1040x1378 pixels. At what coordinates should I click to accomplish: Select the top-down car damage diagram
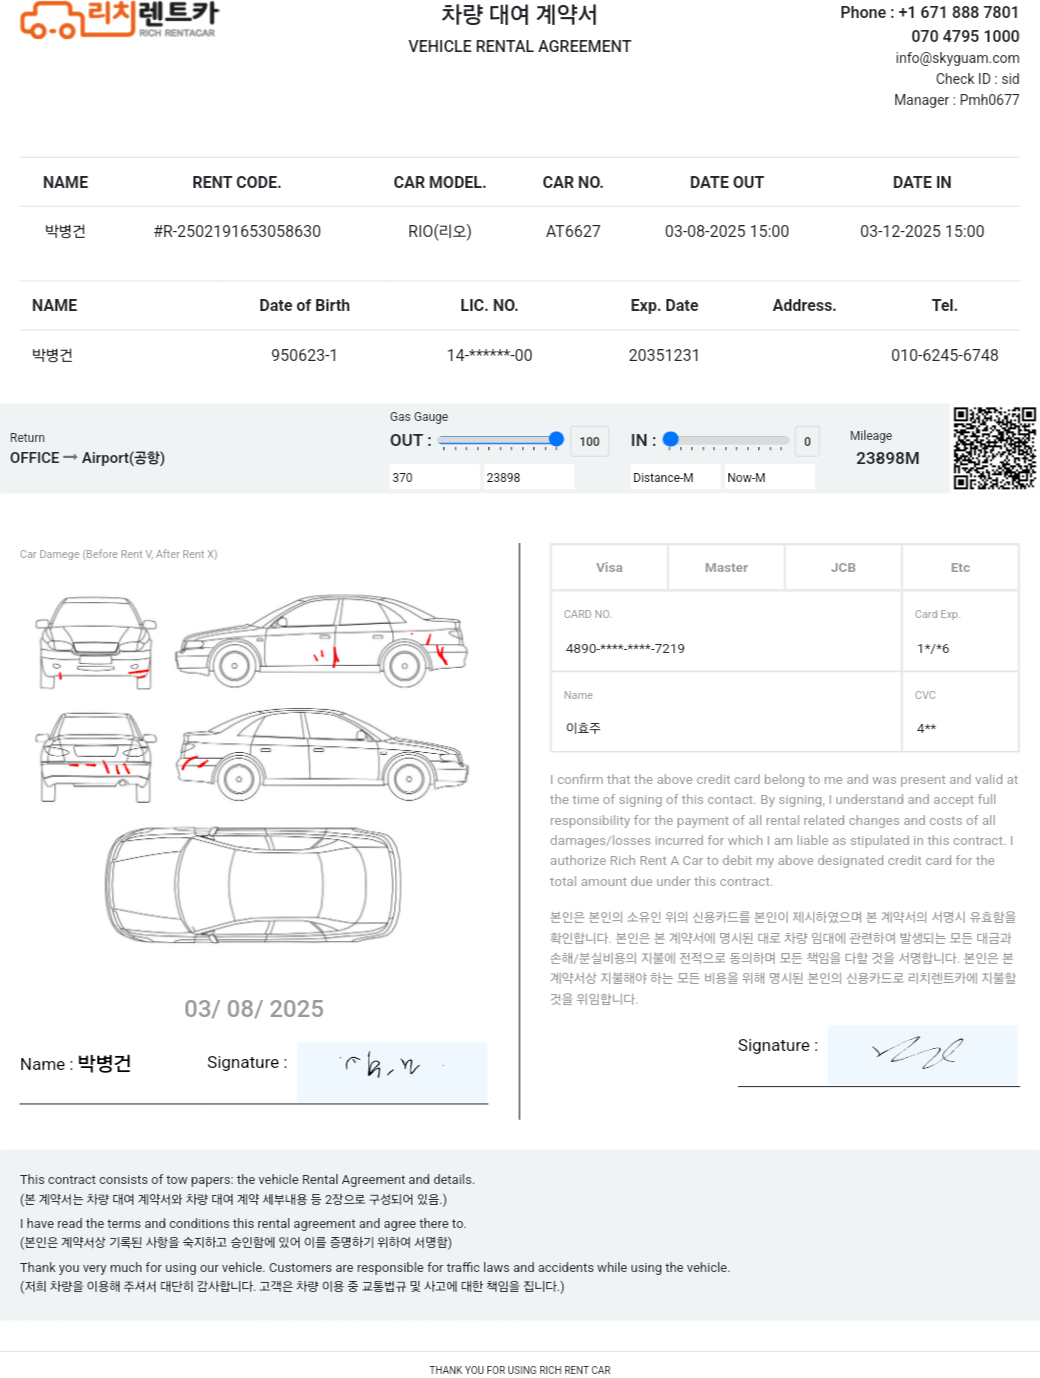click(x=254, y=885)
